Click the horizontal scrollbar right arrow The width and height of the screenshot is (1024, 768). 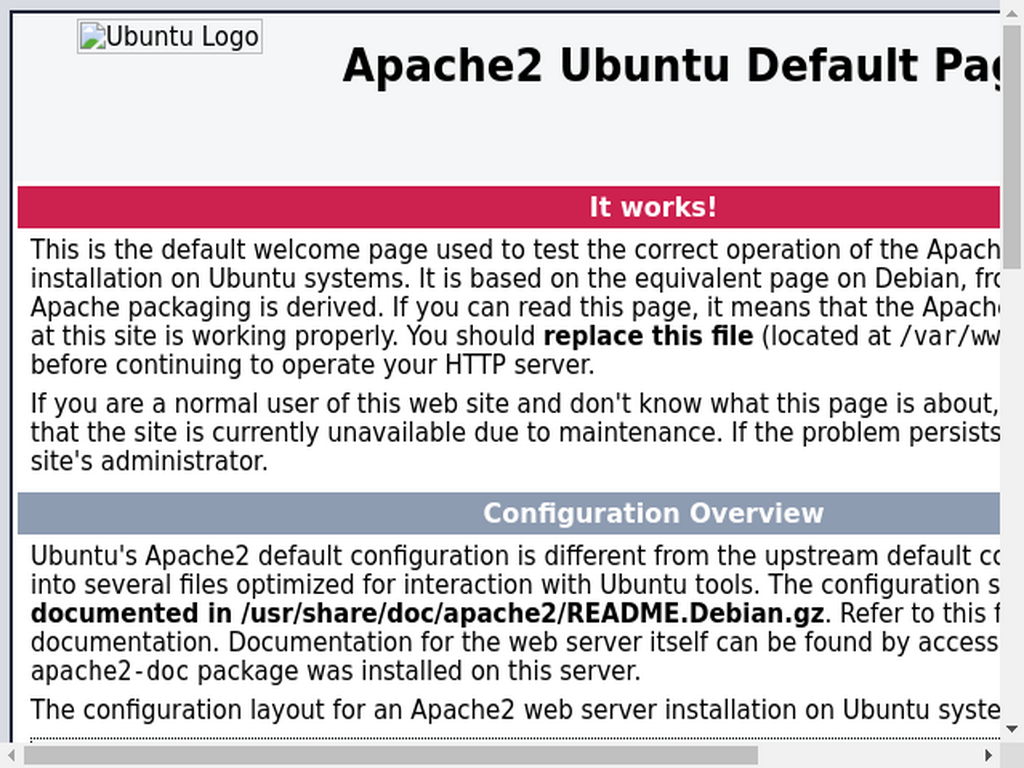click(x=989, y=756)
